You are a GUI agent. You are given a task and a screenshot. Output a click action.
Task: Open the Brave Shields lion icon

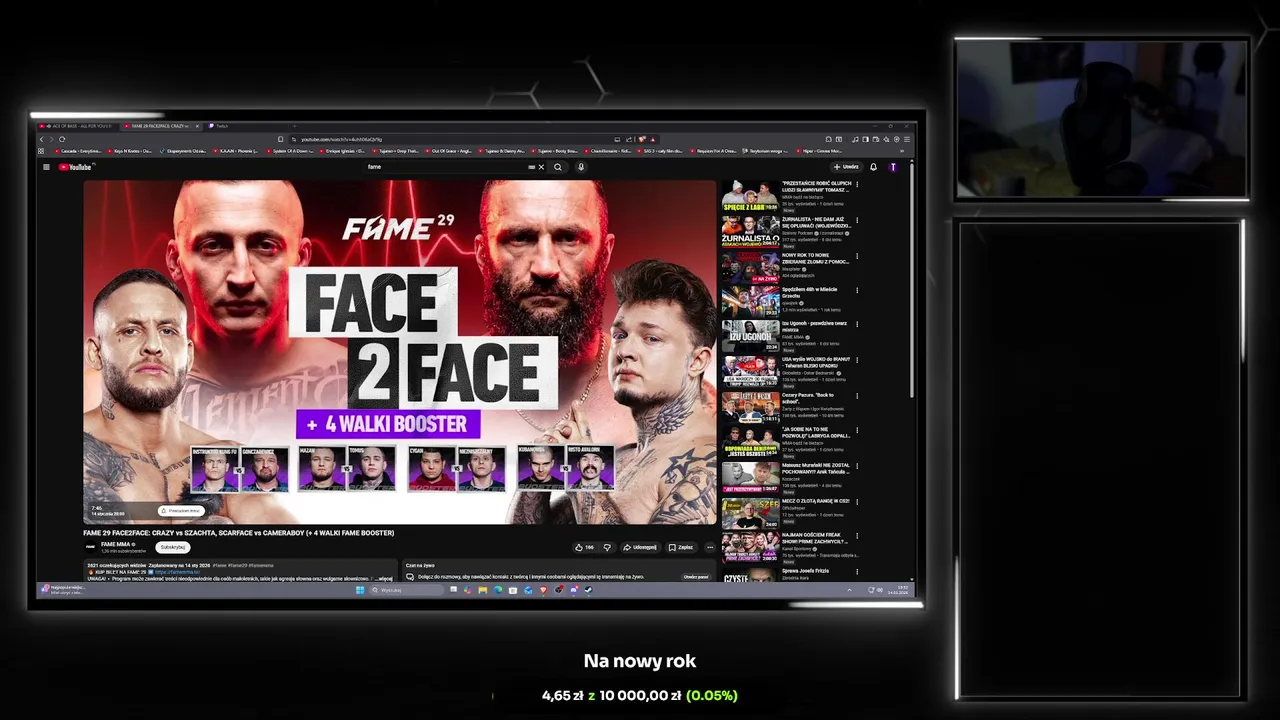[x=641, y=139]
